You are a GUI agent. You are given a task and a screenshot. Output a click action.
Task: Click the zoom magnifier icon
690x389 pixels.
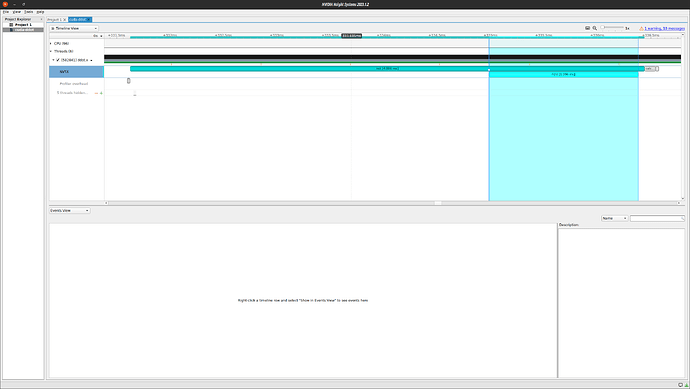595,28
